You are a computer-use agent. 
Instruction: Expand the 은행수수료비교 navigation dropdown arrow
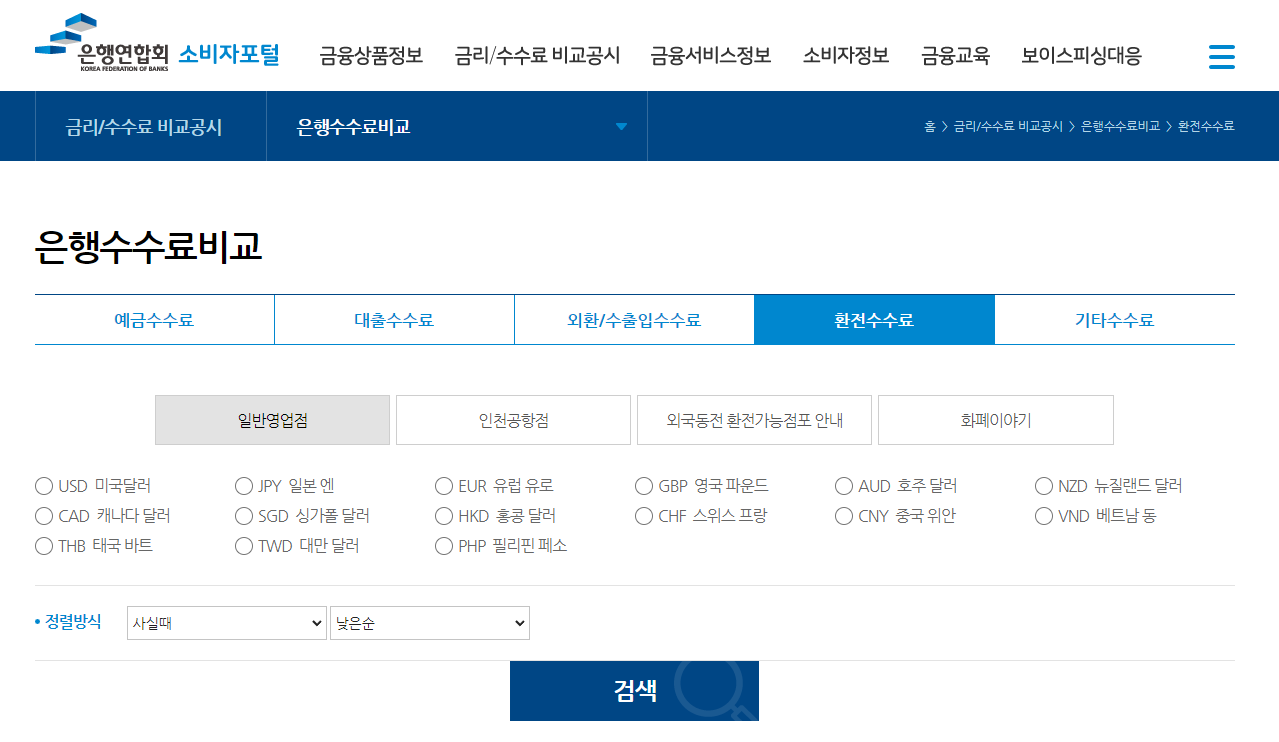[x=621, y=126]
